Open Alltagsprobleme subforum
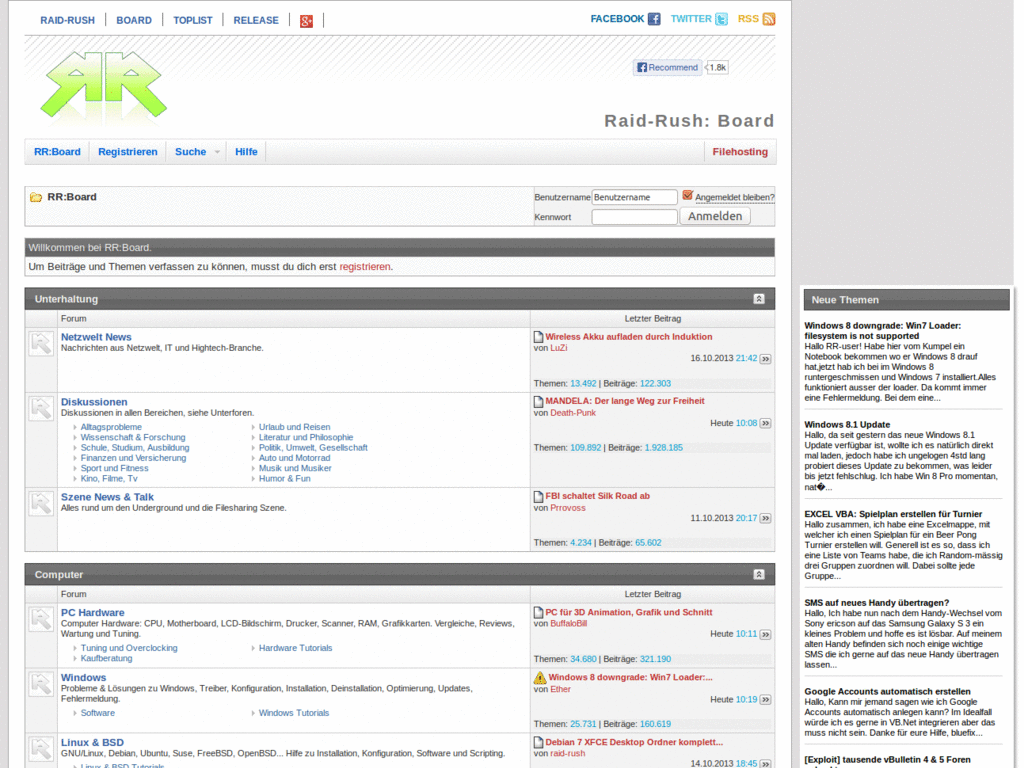 pyautogui.click(x=111, y=427)
